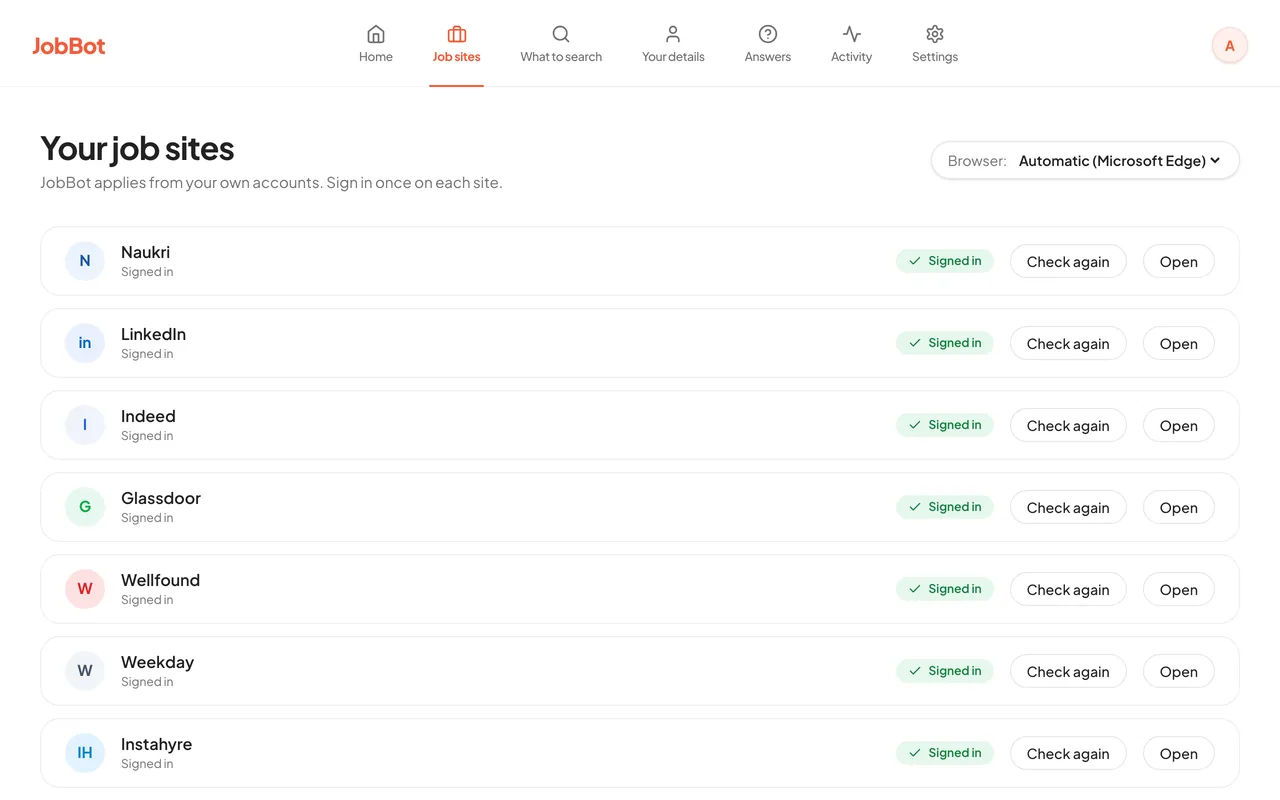1280x800 pixels.
Task: Click the Settings gear icon
Action: [935, 34]
